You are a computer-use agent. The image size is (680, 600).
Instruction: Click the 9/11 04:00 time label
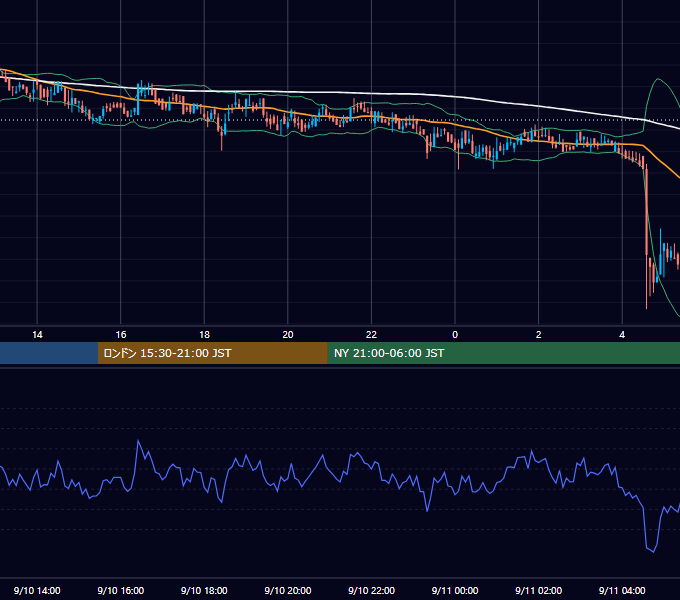(622, 590)
